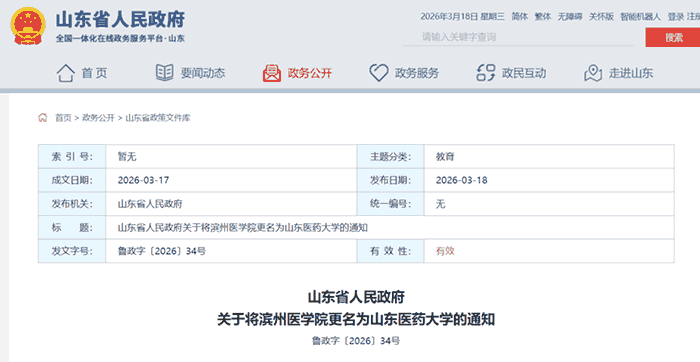
Task: Click document number below the heading
Action: pyautogui.click(x=356, y=341)
